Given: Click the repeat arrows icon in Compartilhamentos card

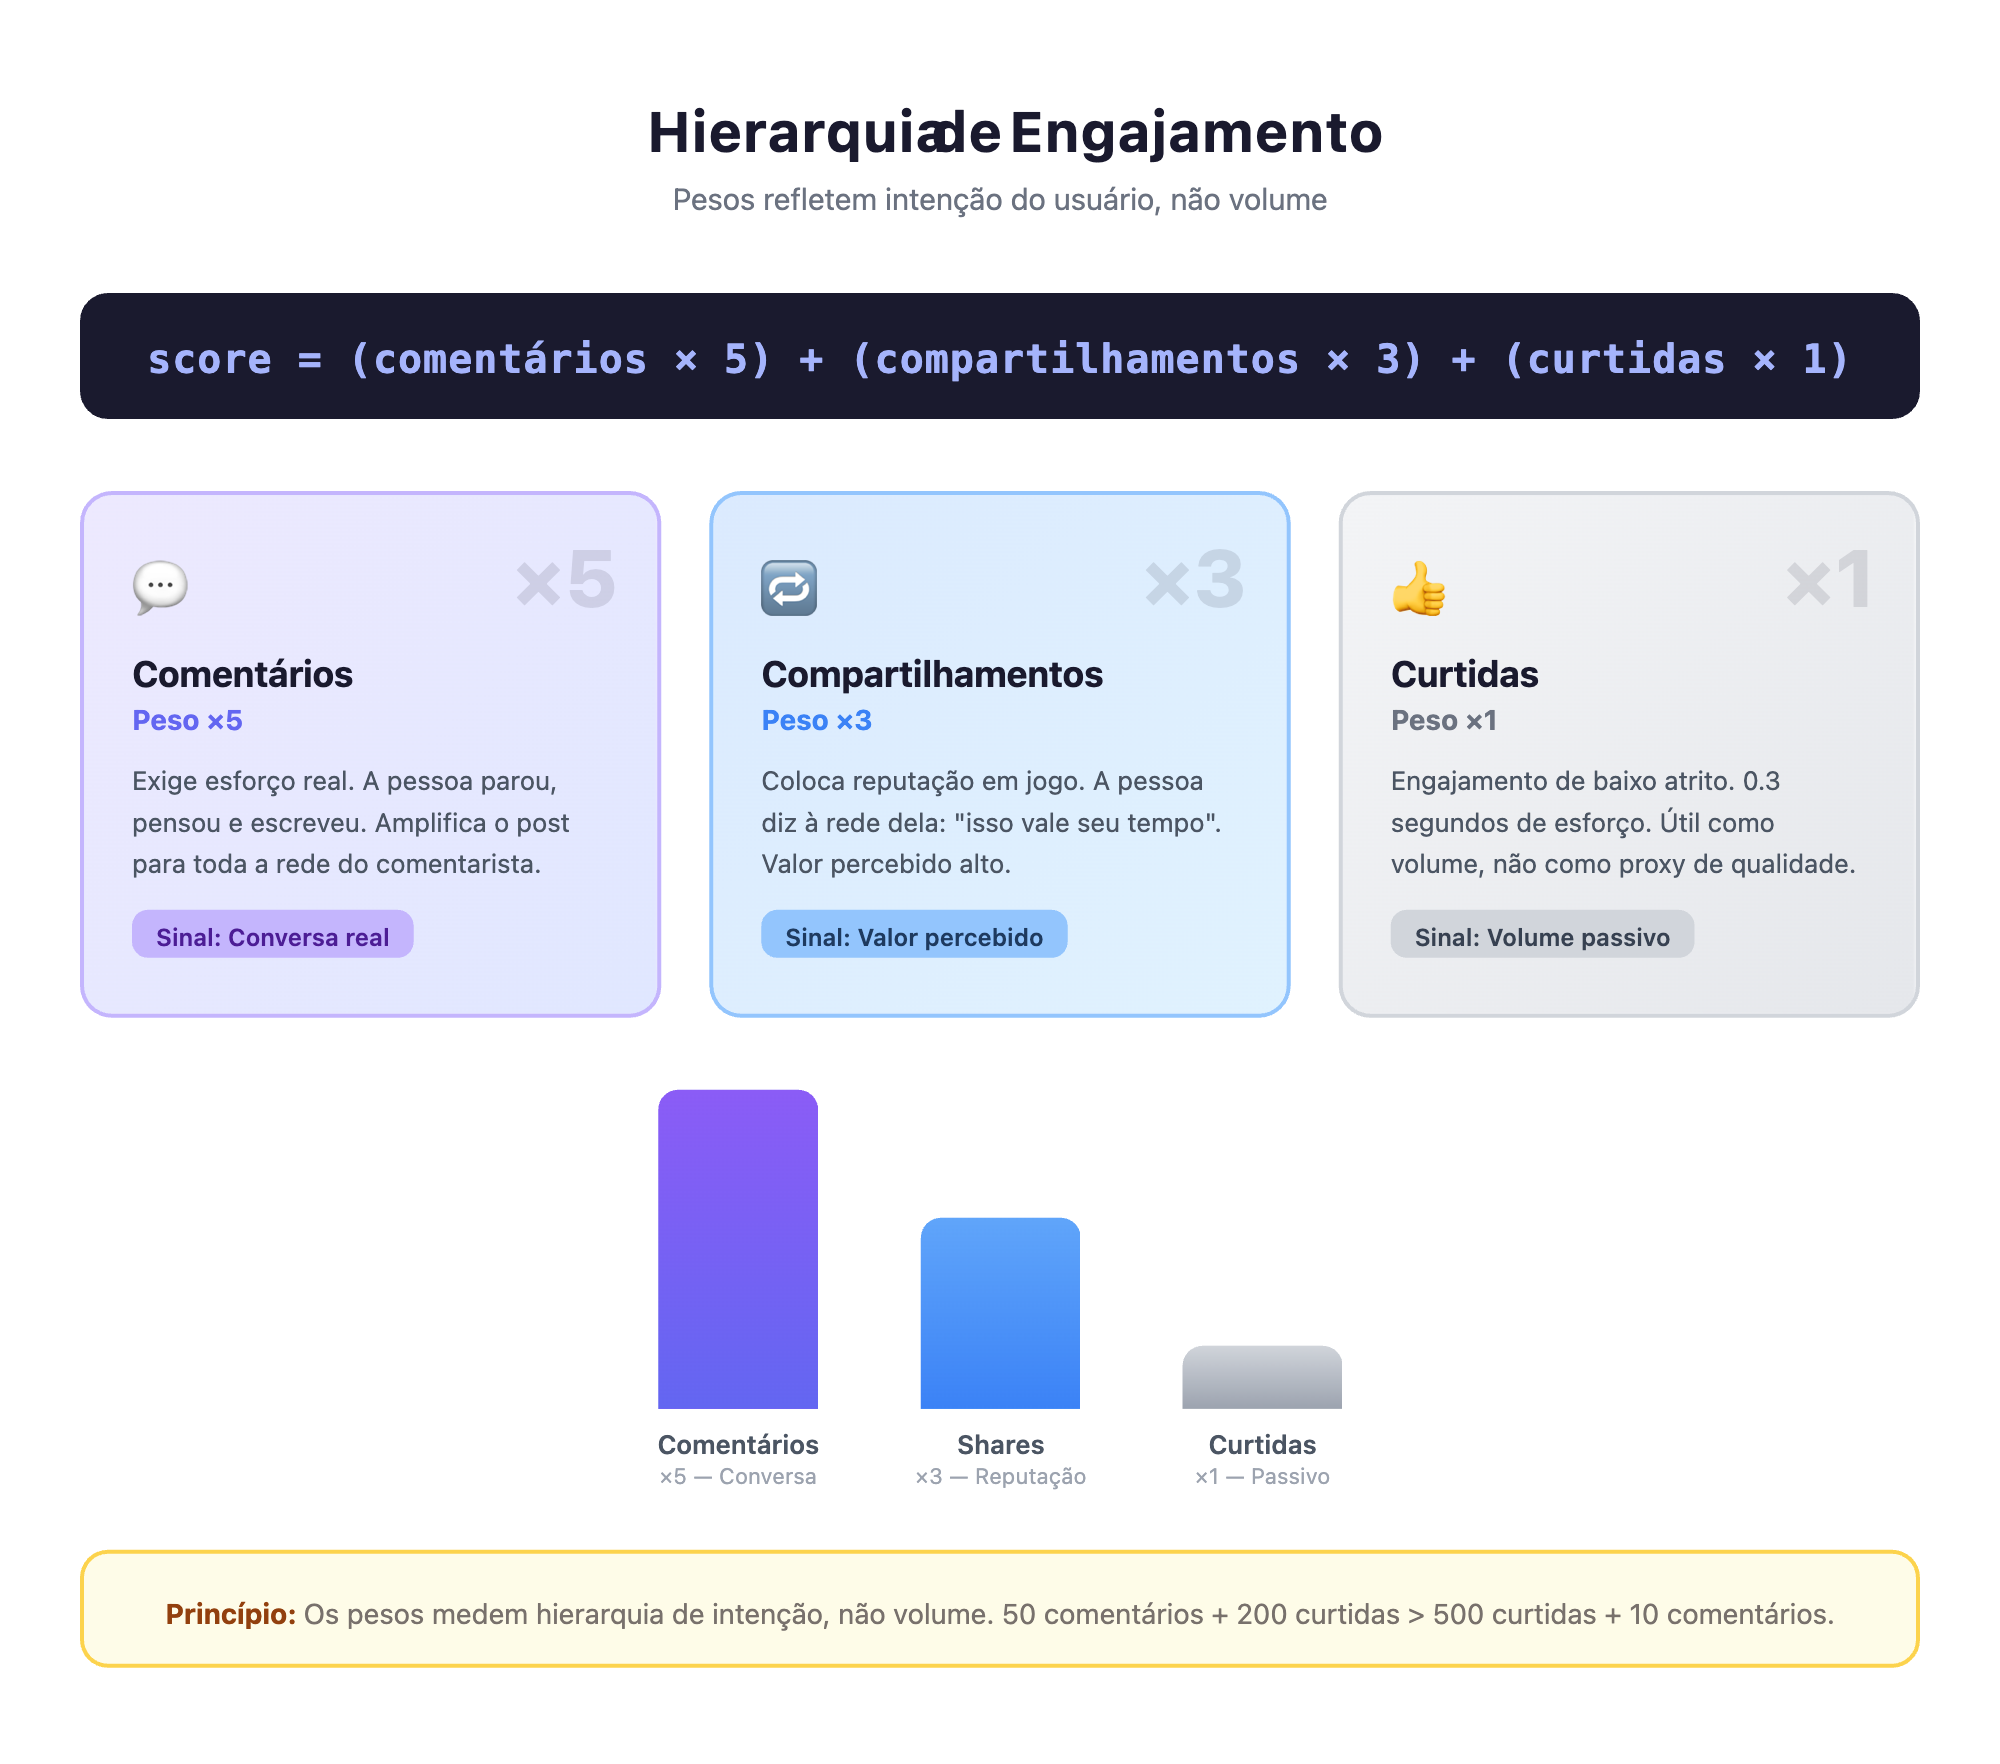Looking at the screenshot, I should tap(789, 588).
